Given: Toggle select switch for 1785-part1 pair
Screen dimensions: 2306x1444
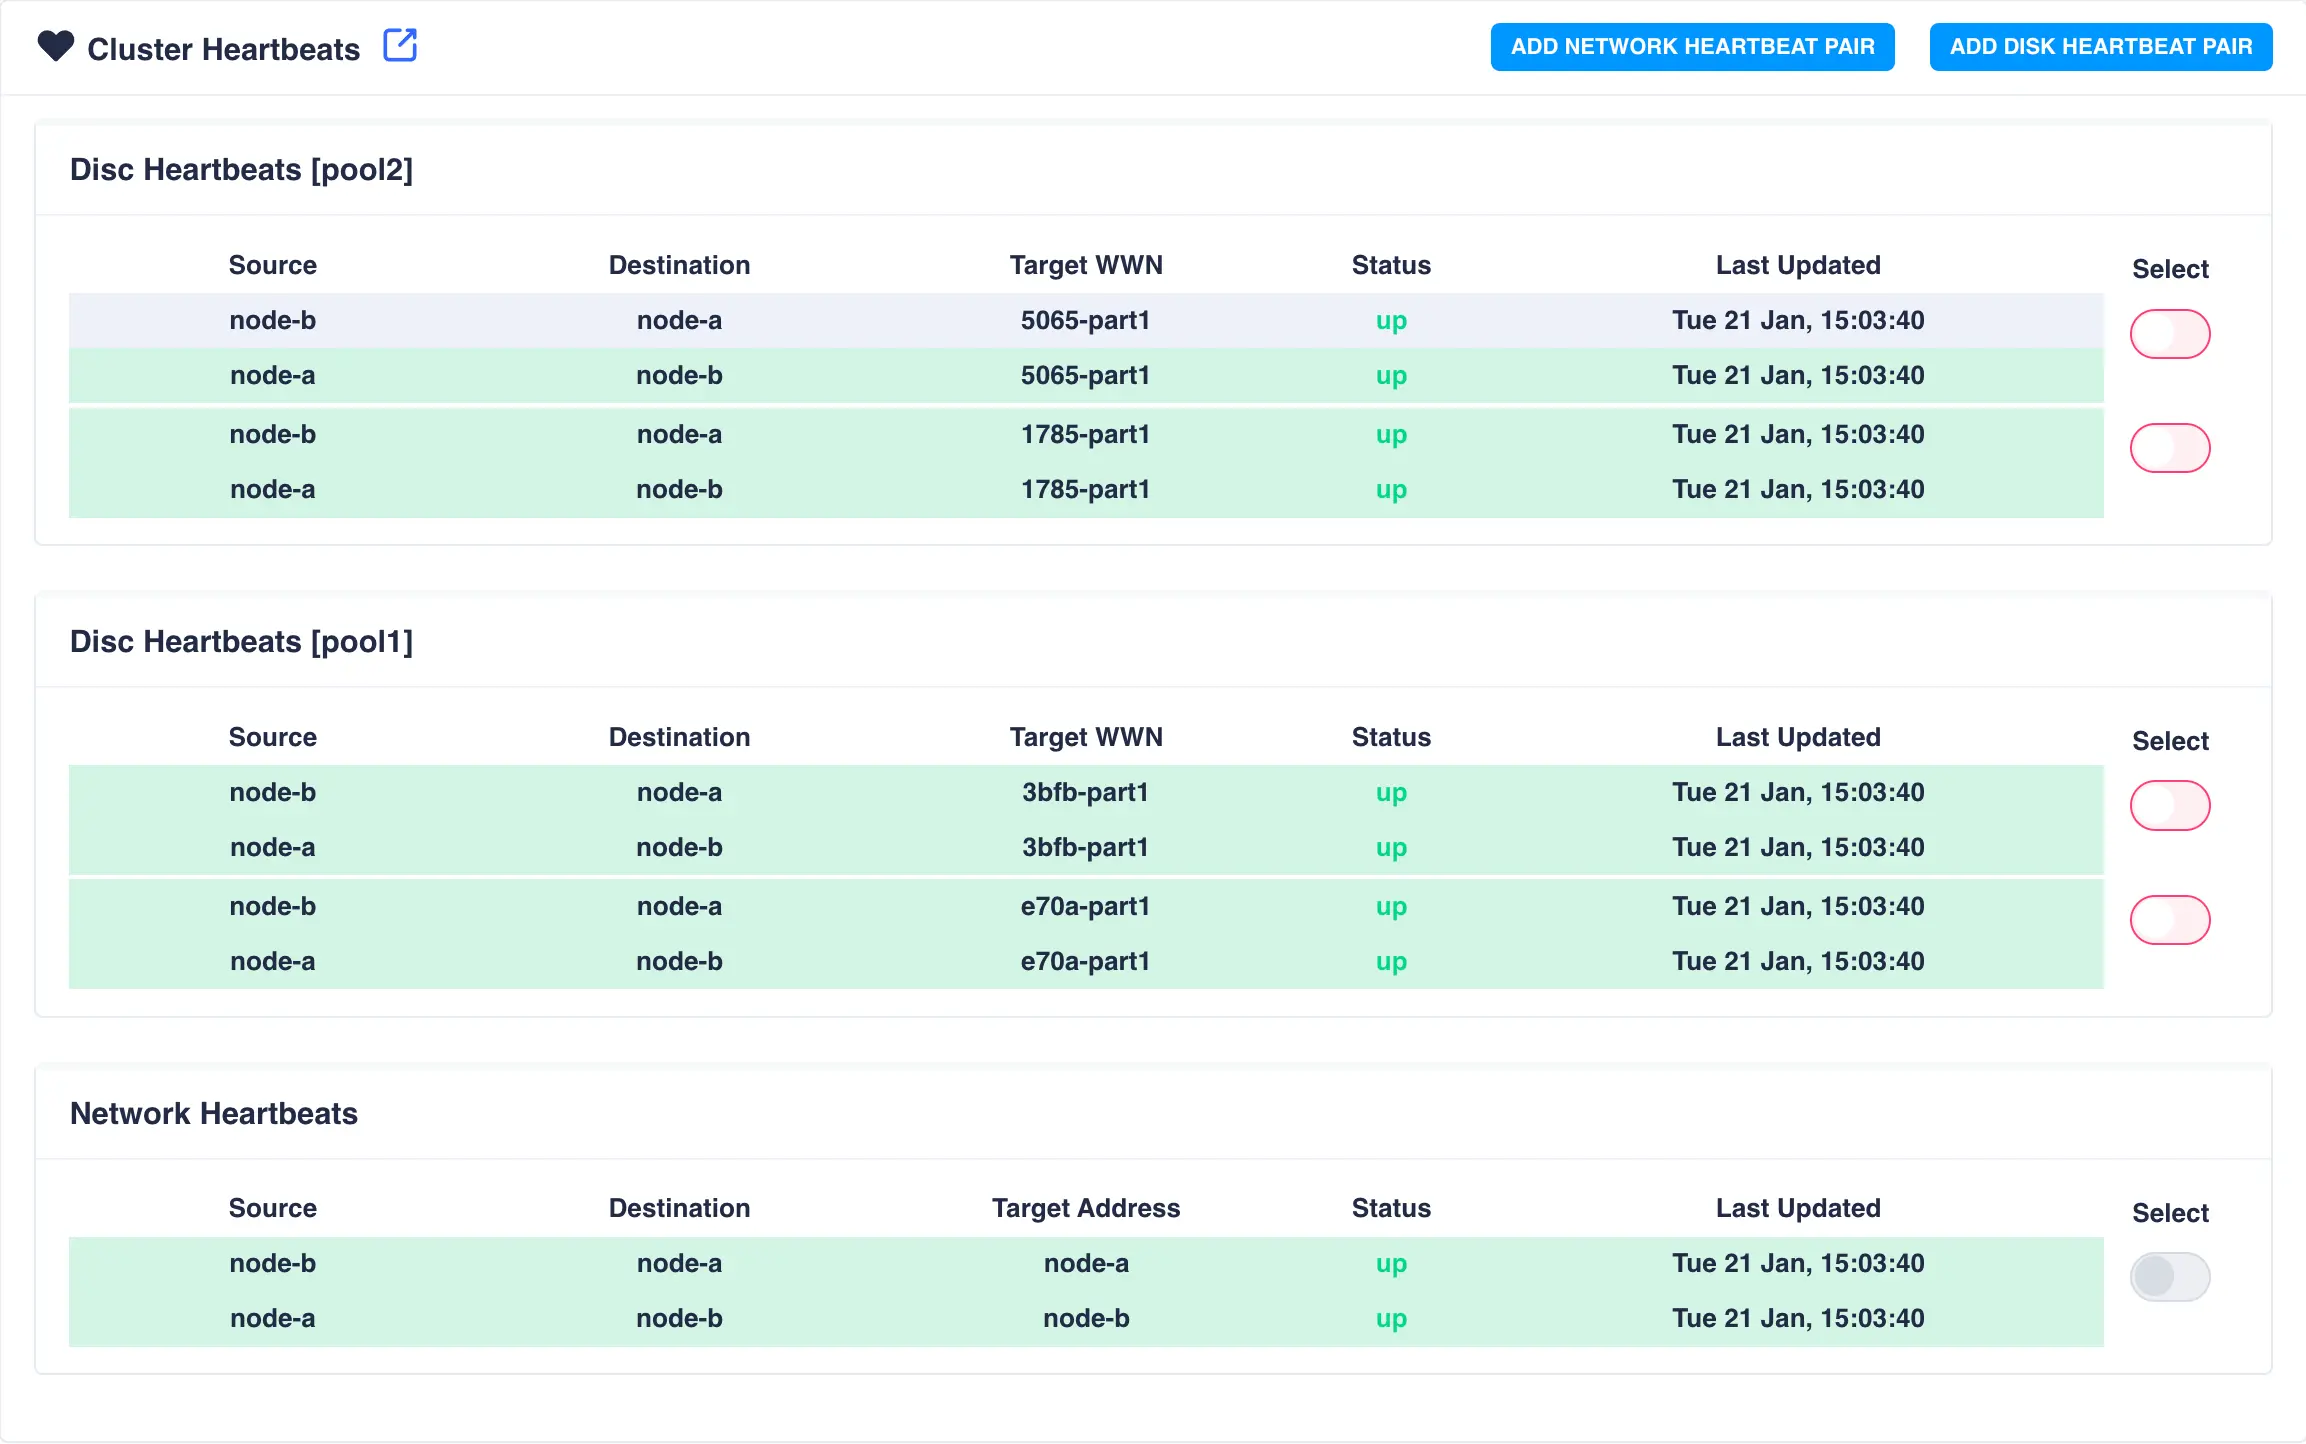Looking at the screenshot, I should [x=2169, y=448].
